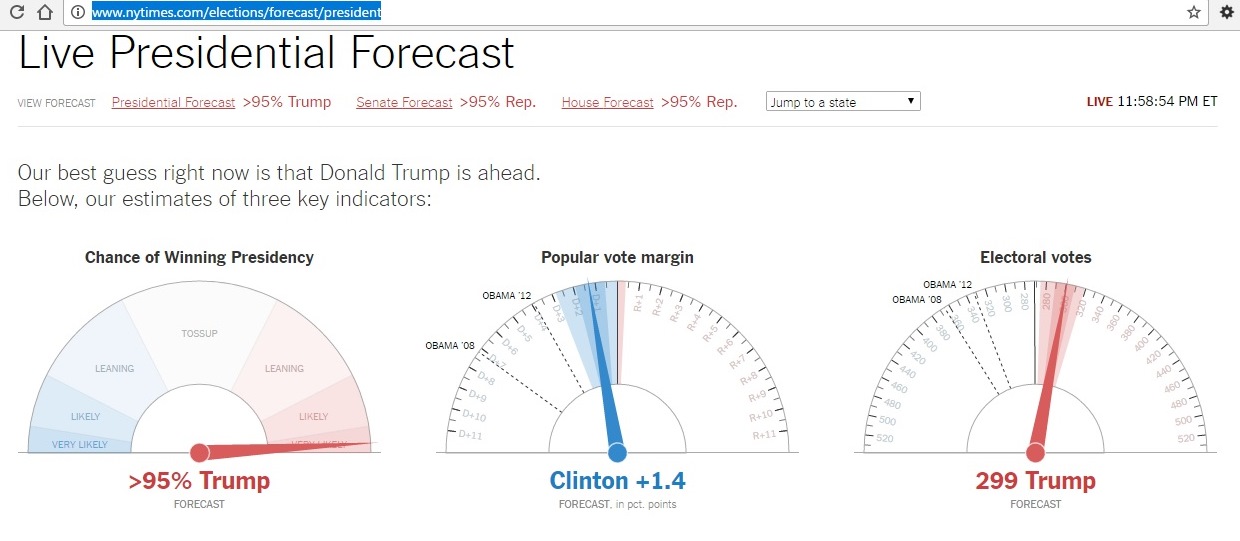The image size is (1240, 541).
Task: Open the Jump to a state dropdown
Action: [x=843, y=102]
